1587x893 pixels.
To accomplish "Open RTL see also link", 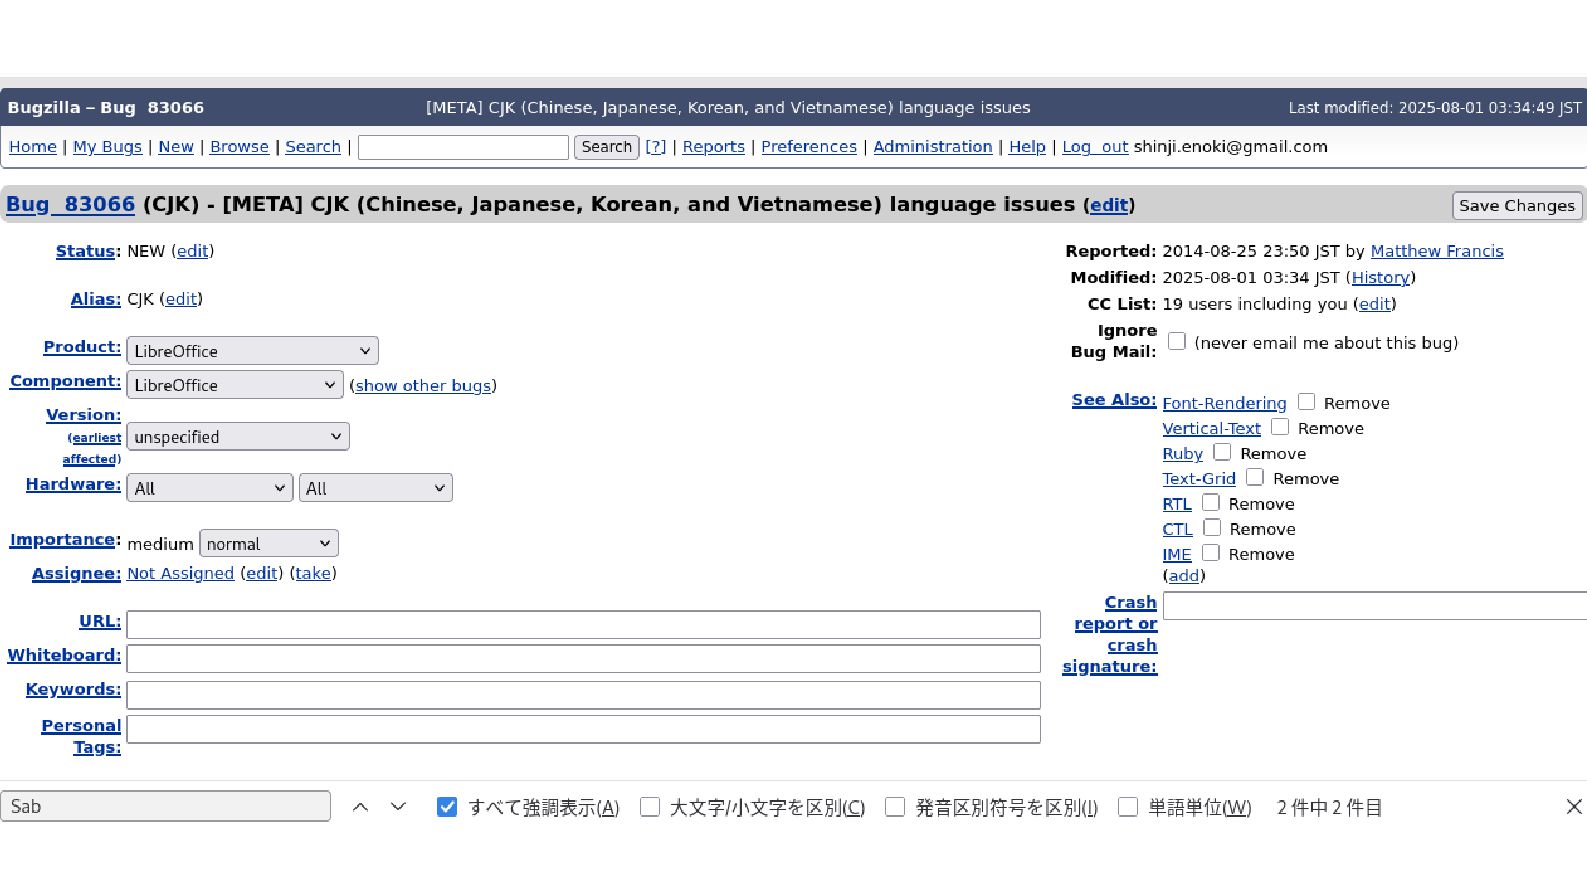I will coord(1176,504).
